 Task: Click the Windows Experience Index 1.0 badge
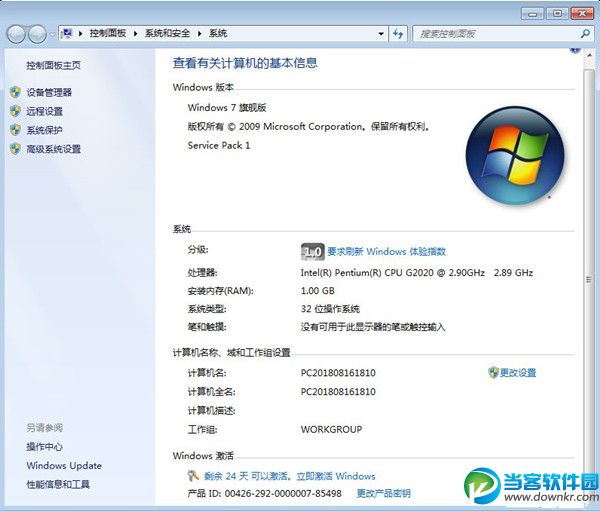[x=313, y=252]
